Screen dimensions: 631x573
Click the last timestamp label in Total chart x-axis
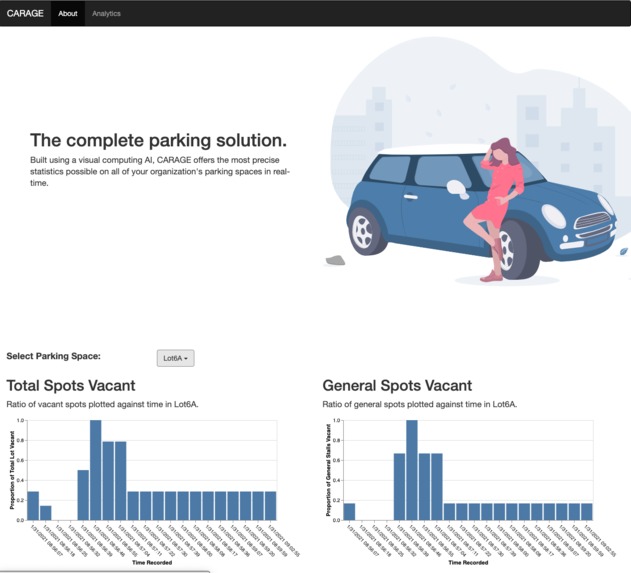click(x=285, y=540)
